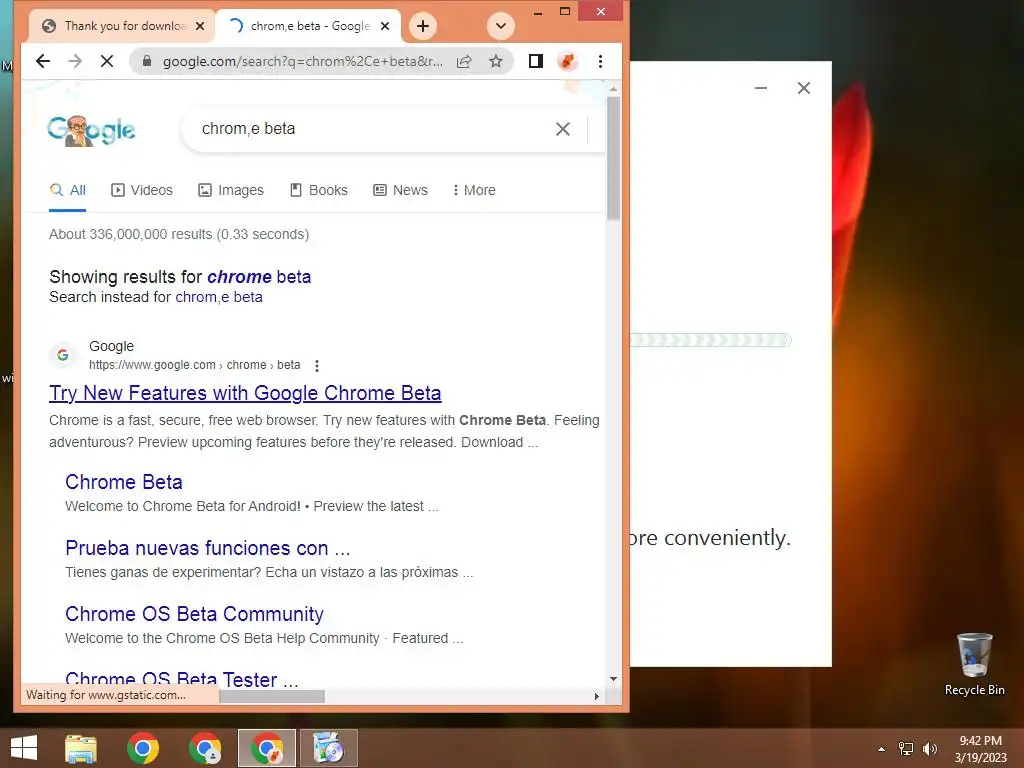Switch to Images results
Viewport: 1024px width, 768px height.
coord(231,190)
